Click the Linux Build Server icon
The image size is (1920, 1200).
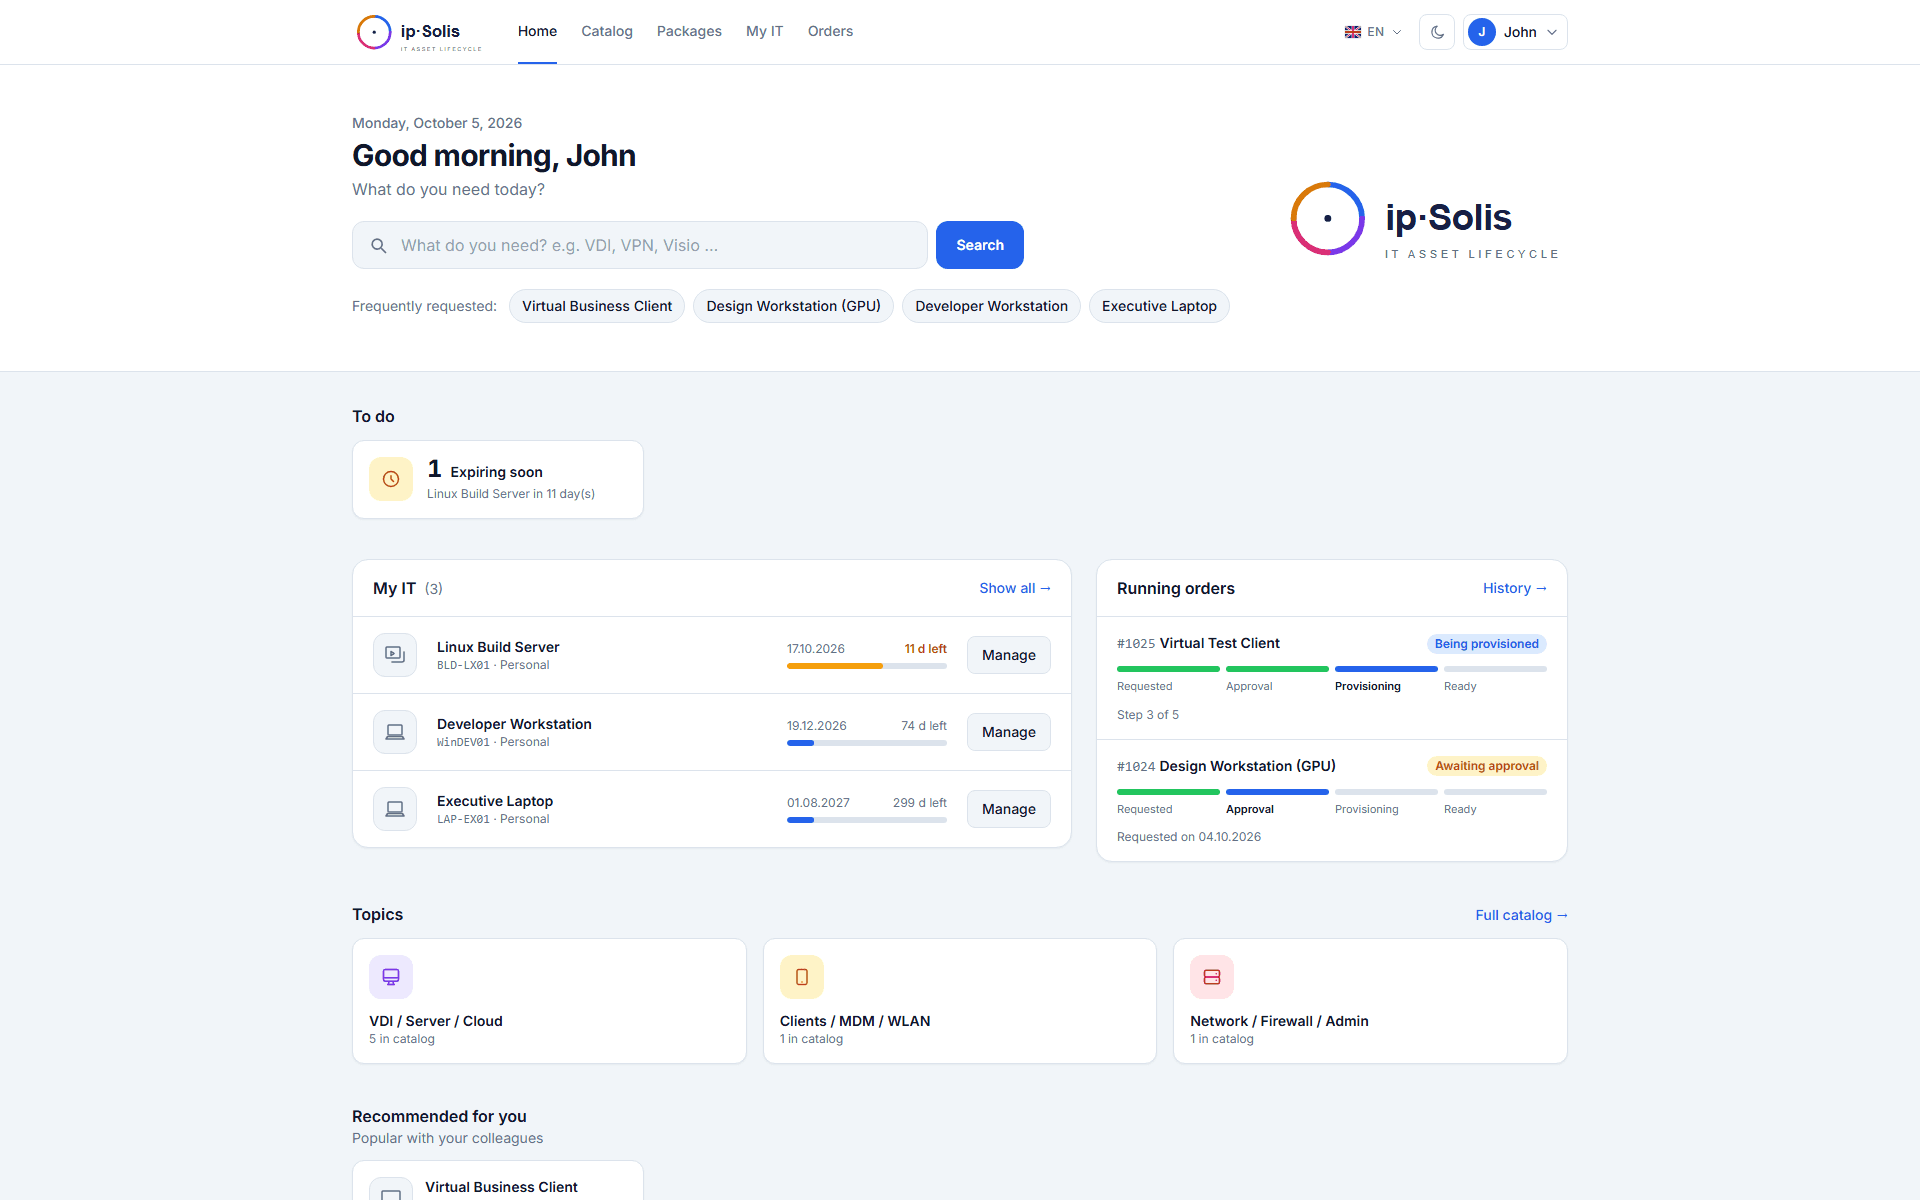tap(395, 655)
